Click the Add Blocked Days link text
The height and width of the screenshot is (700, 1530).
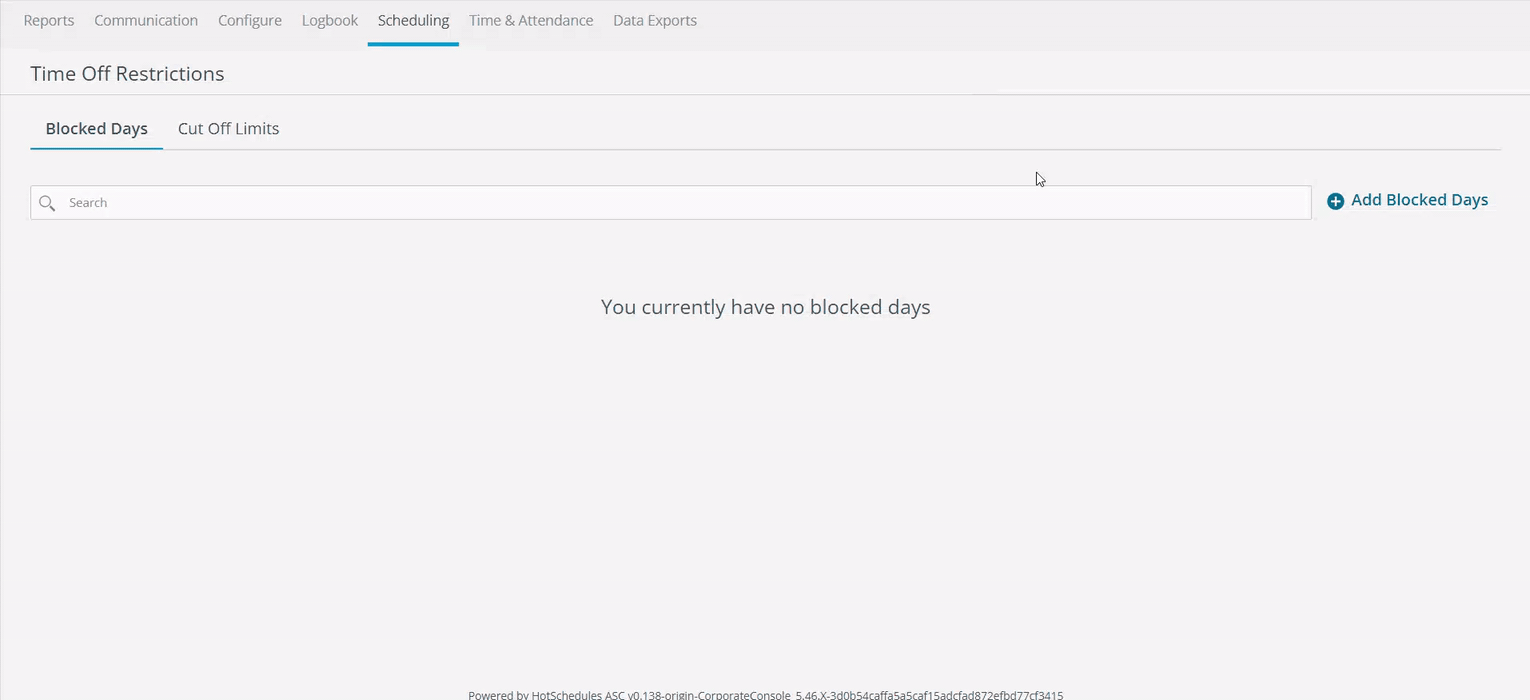click(1419, 200)
